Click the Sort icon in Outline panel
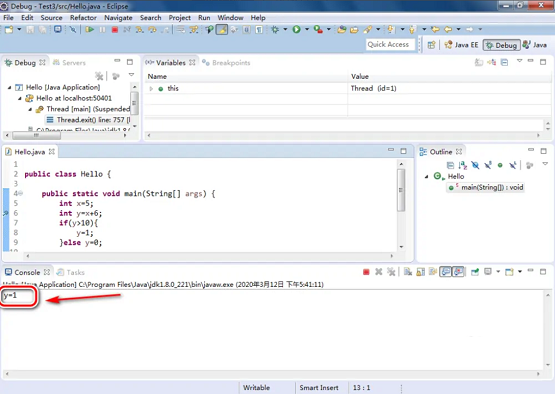The height and width of the screenshot is (394, 555). point(463,165)
